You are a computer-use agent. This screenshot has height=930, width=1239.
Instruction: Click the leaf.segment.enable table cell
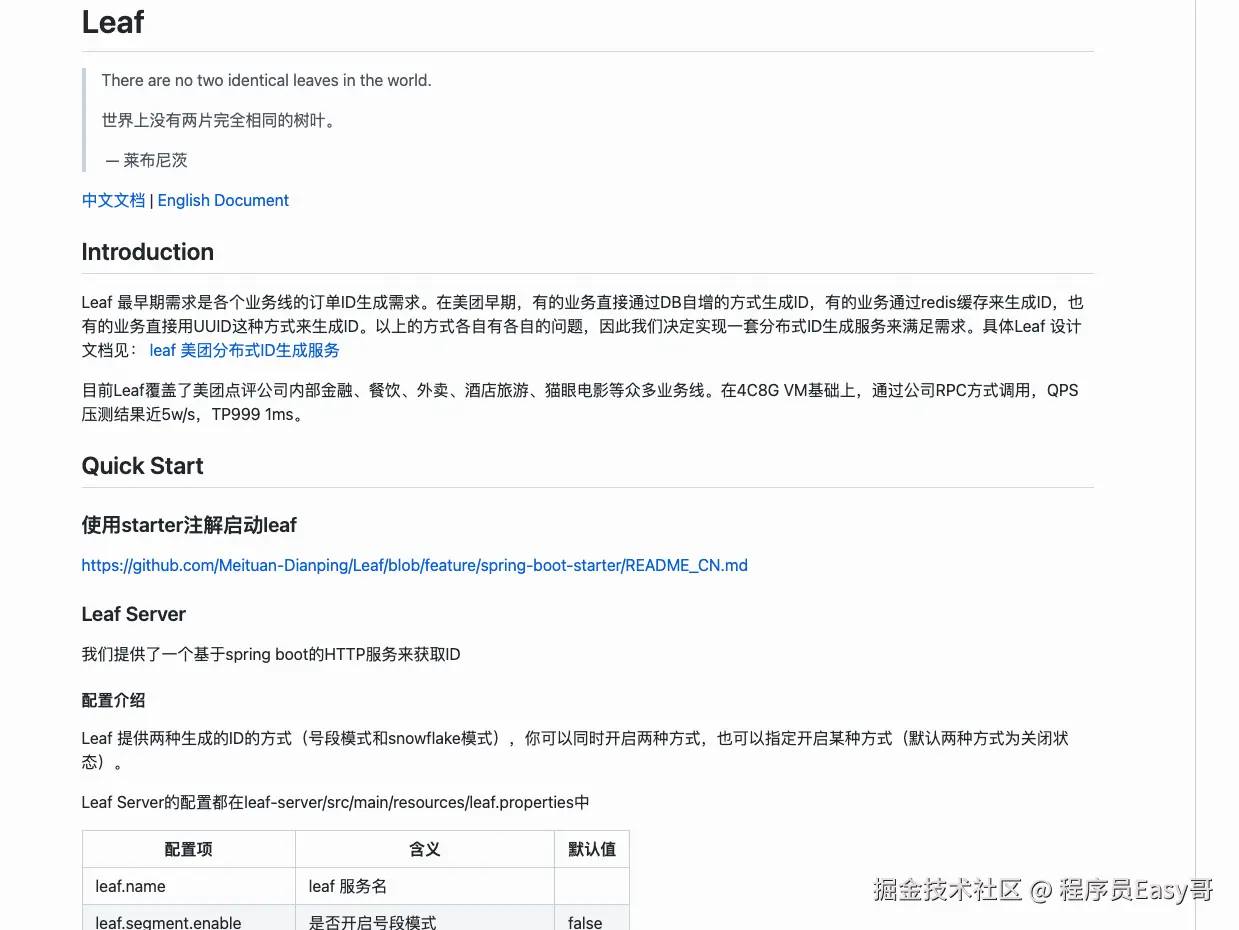point(189,918)
